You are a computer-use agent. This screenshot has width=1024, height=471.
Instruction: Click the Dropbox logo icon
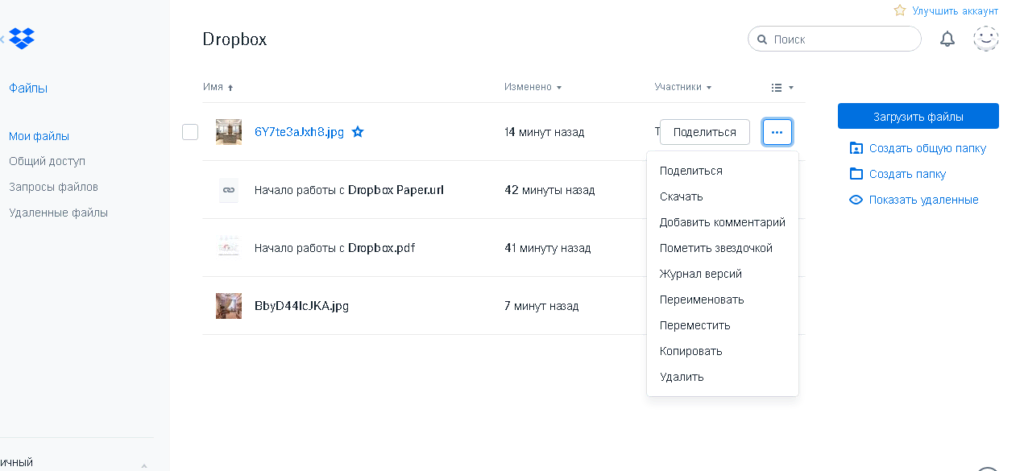[x=22, y=39]
